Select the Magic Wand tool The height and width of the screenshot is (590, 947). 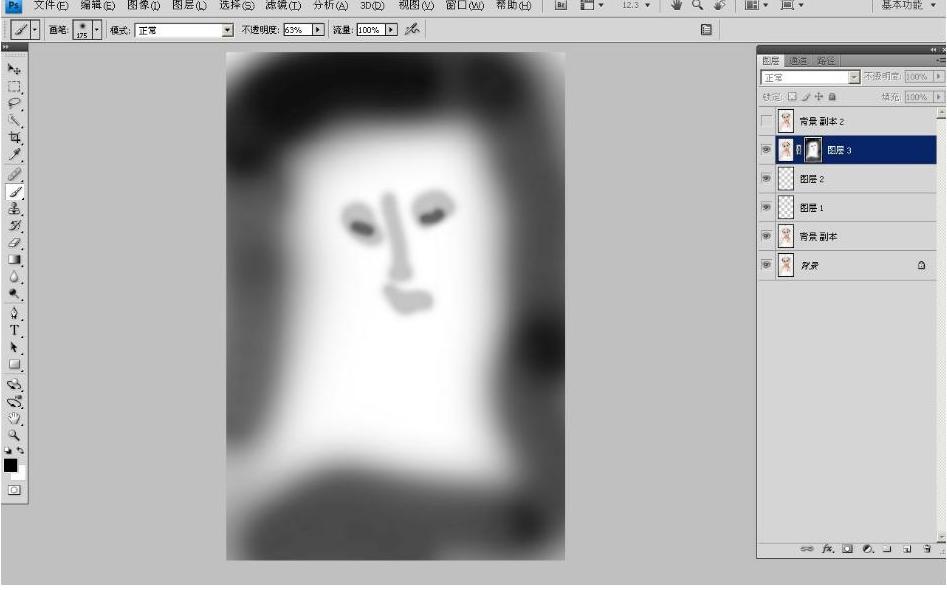point(14,121)
